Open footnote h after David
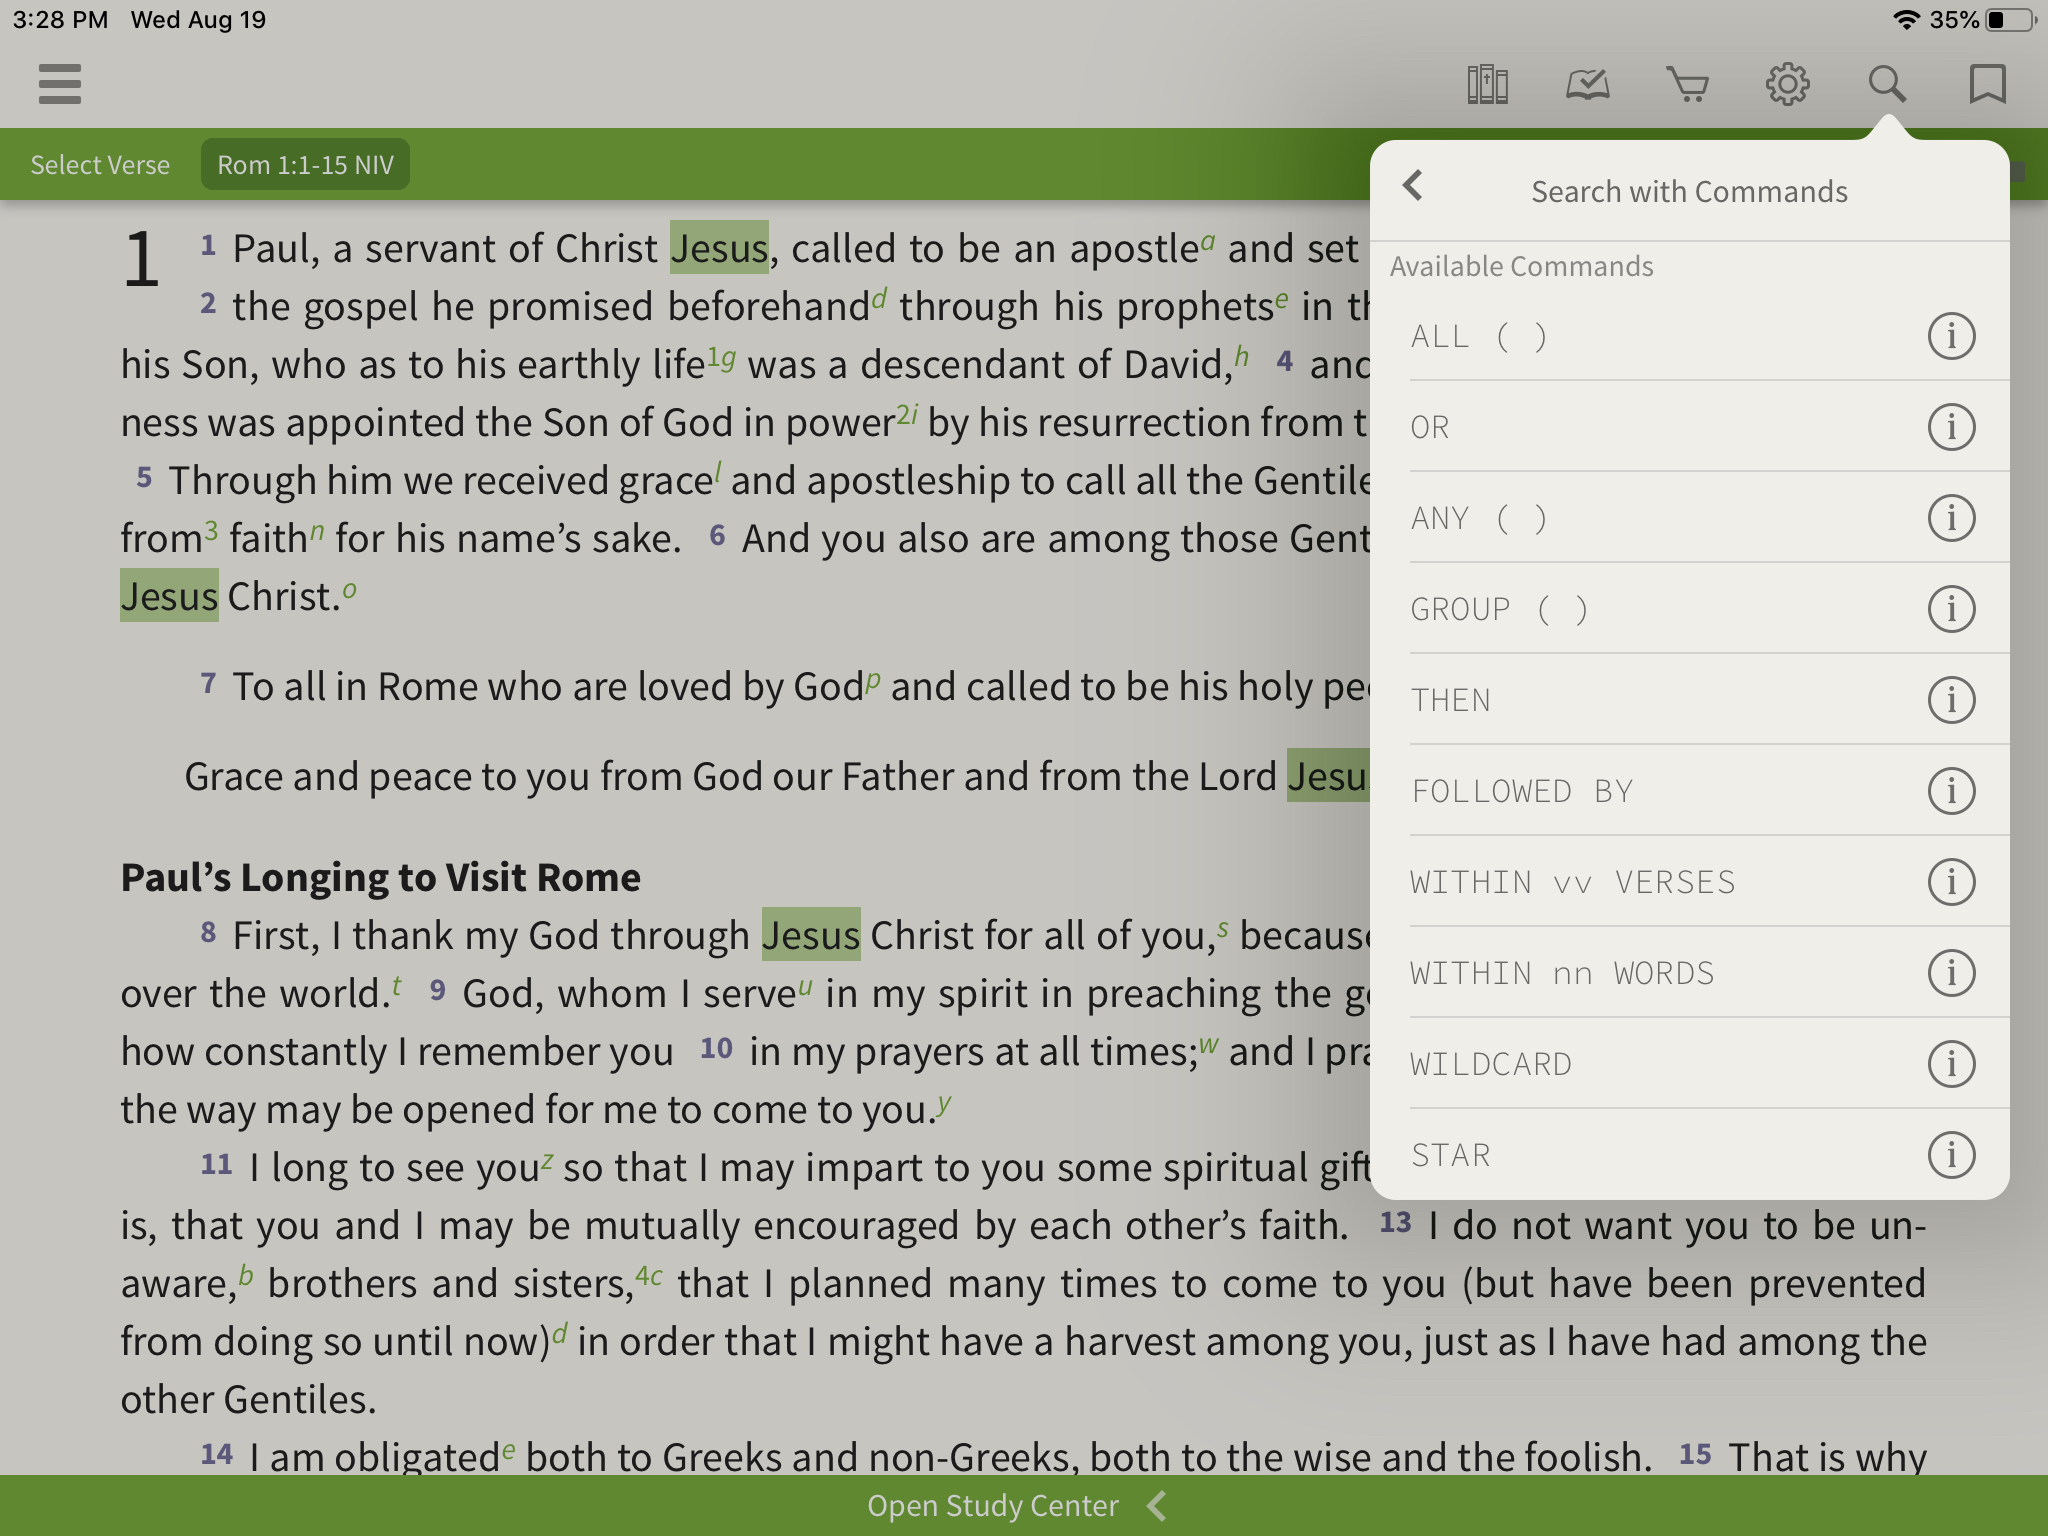Viewport: 2048px width, 1536px height. [x=1241, y=356]
